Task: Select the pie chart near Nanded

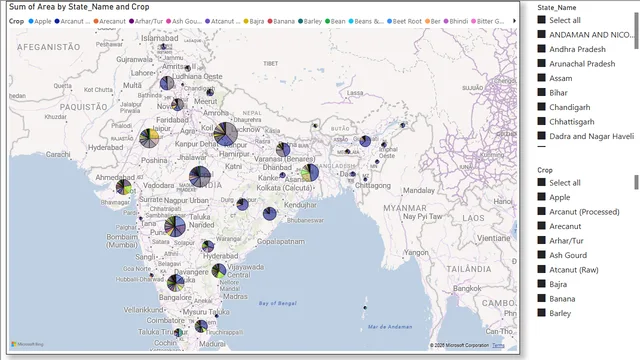Action: tap(175, 227)
